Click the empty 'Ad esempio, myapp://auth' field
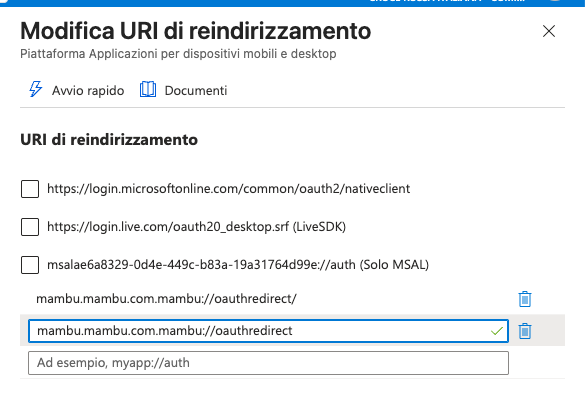The image size is (585, 395). [x=268, y=363]
